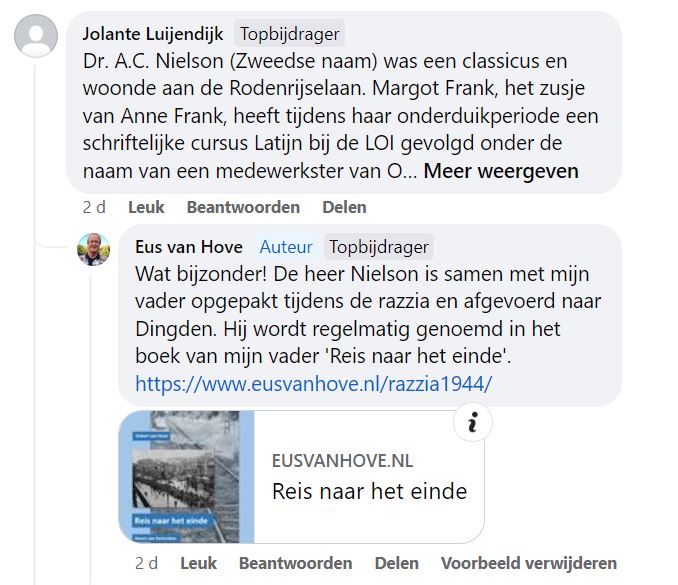Open 'Reis naar het einde' preview title
The height and width of the screenshot is (585, 678).
[370, 492]
